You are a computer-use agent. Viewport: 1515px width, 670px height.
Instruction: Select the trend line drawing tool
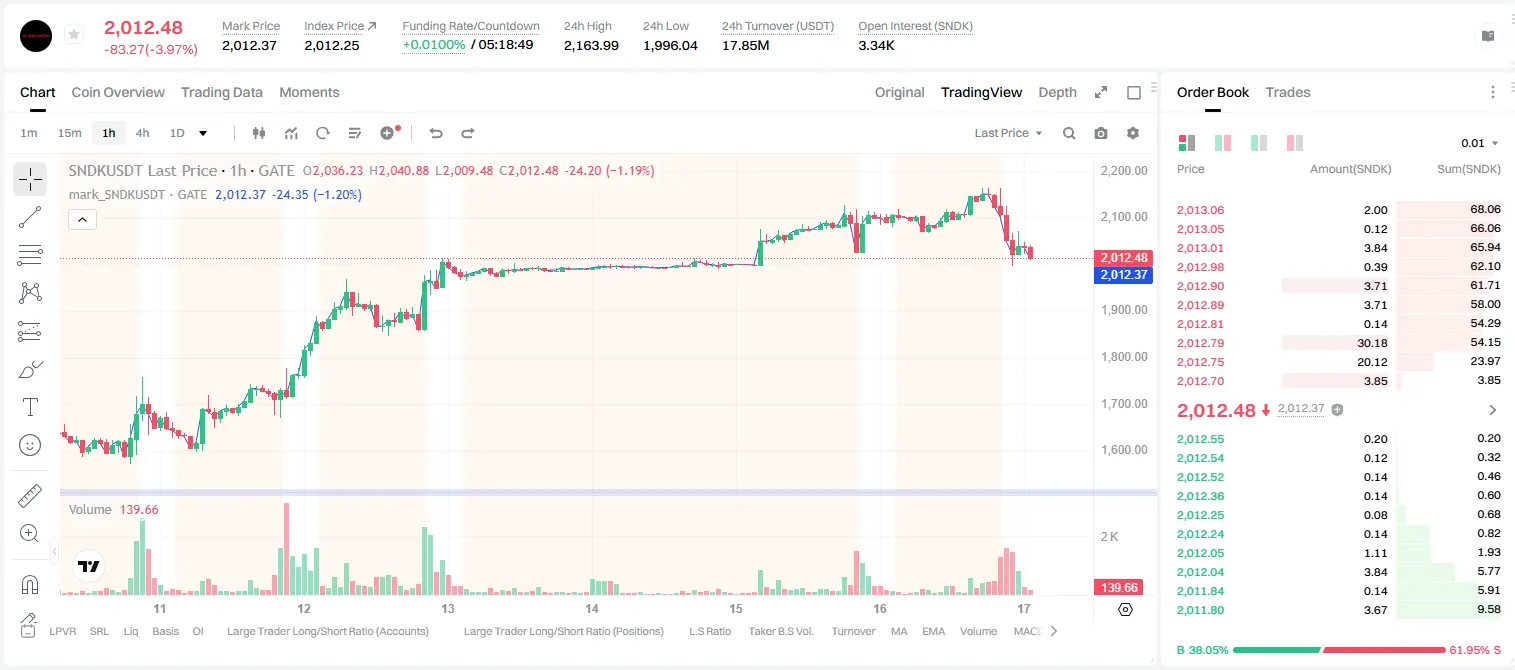pos(30,217)
